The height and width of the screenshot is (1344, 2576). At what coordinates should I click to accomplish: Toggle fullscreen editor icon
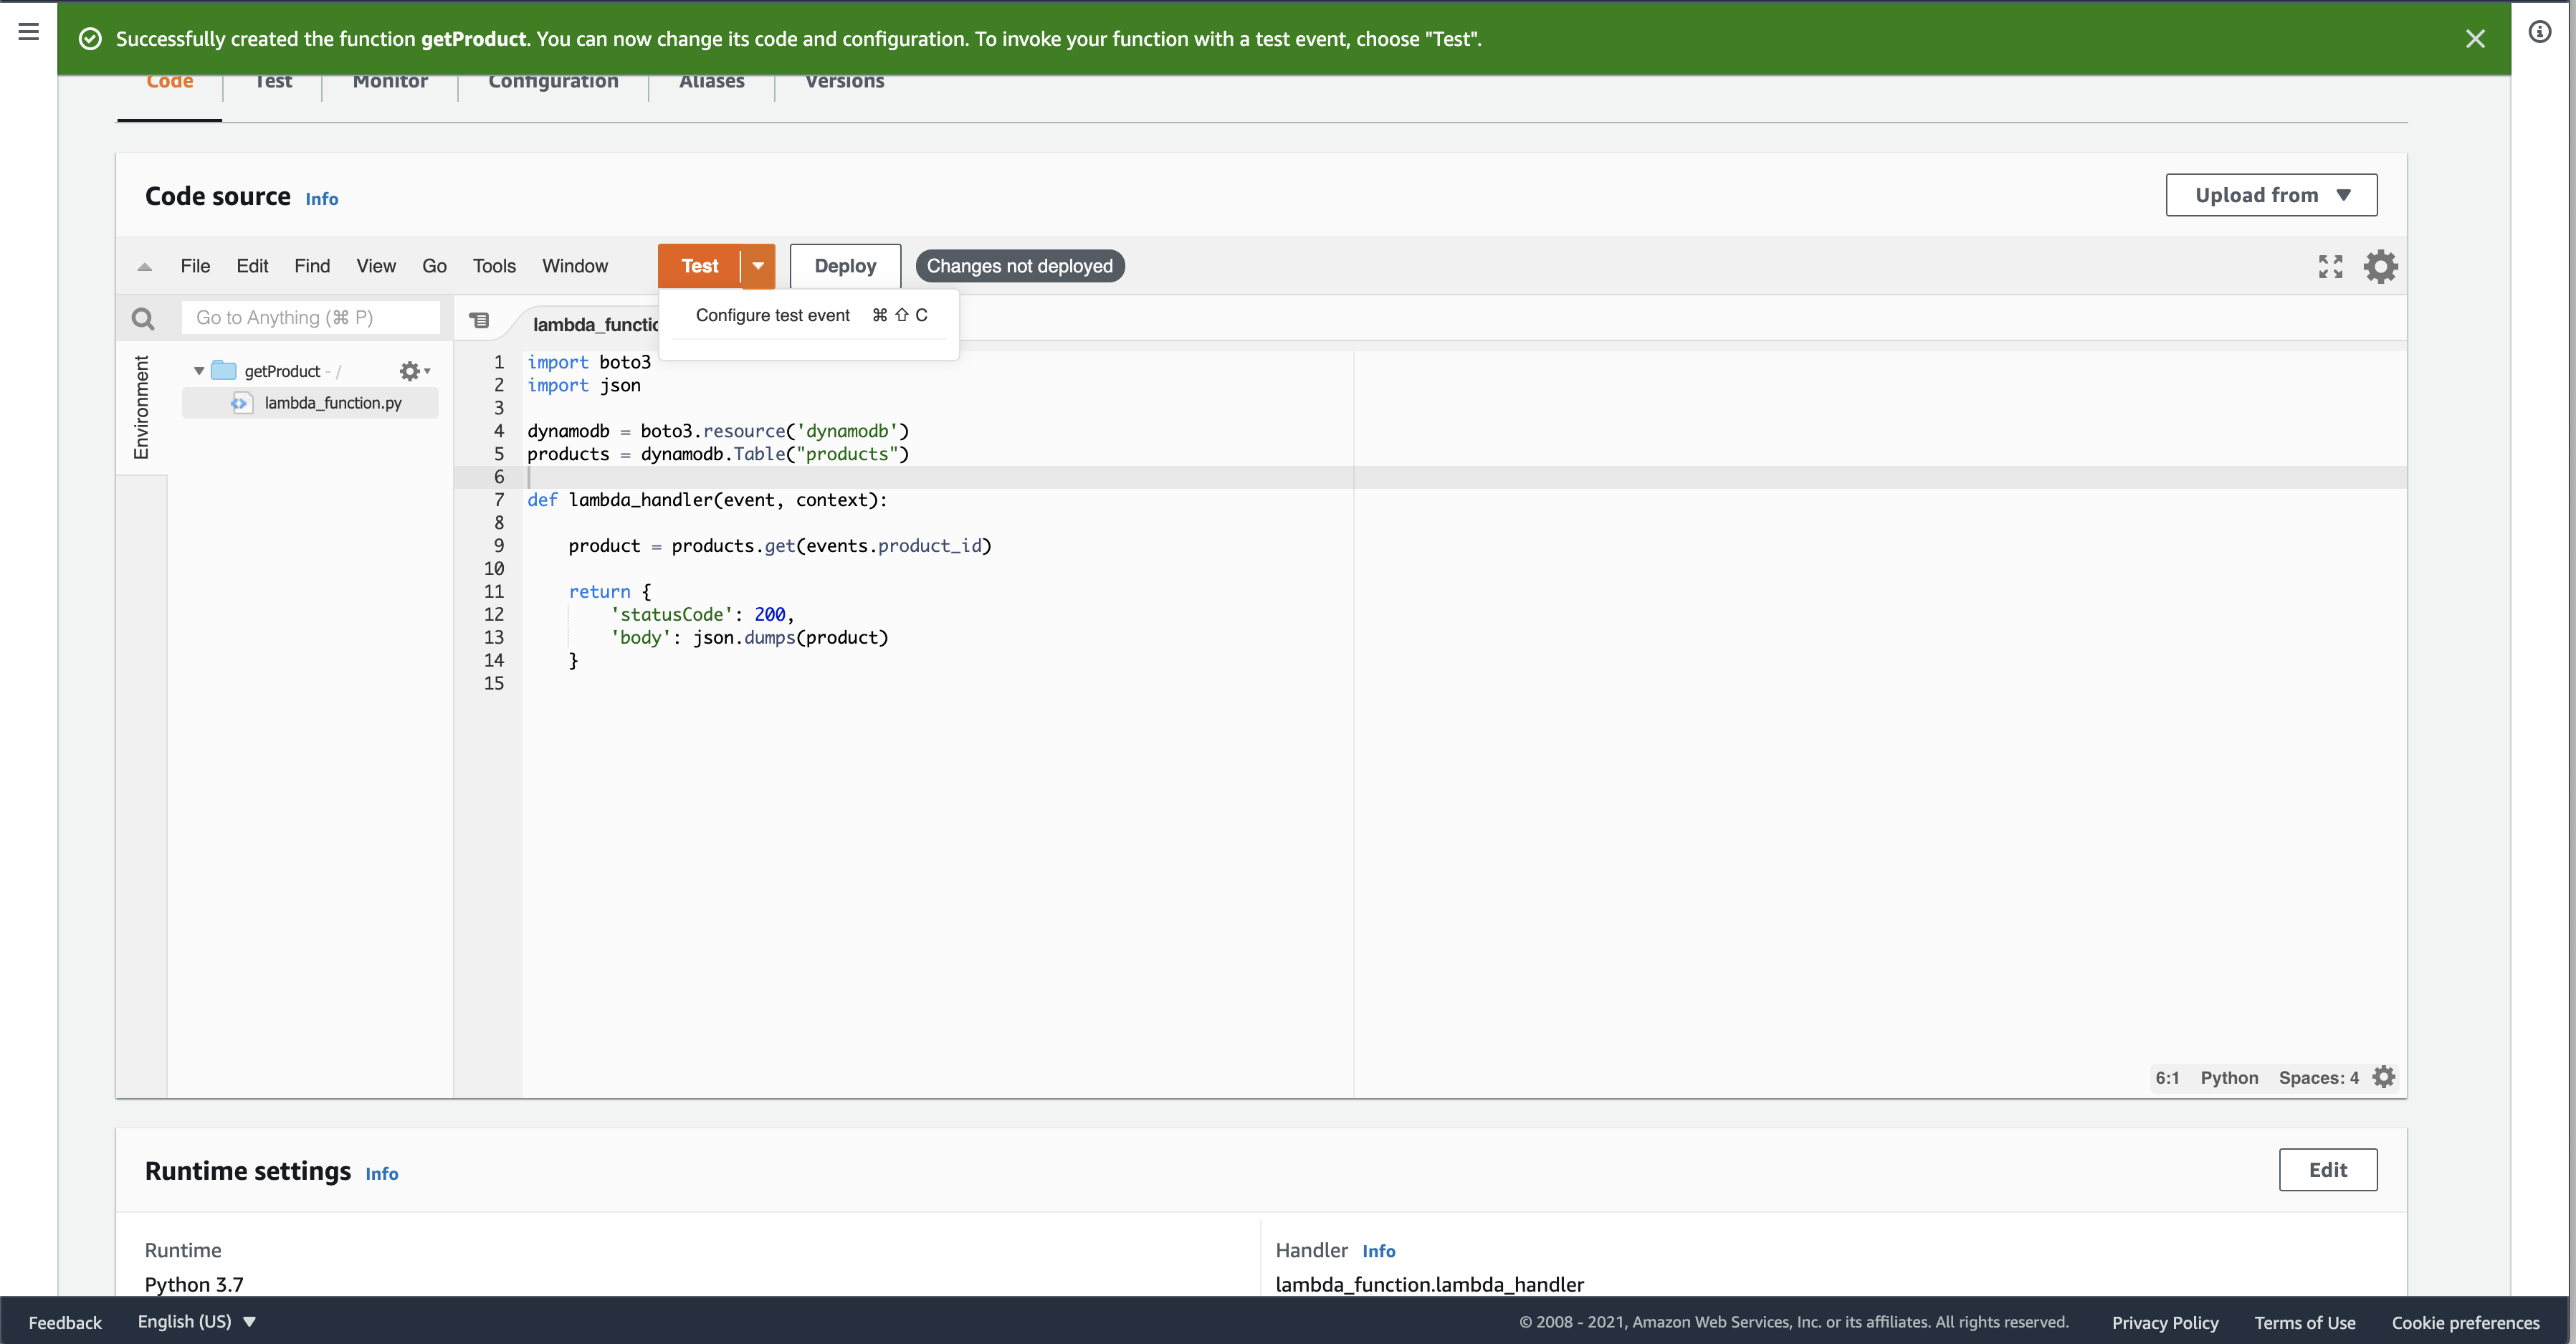(x=2330, y=267)
